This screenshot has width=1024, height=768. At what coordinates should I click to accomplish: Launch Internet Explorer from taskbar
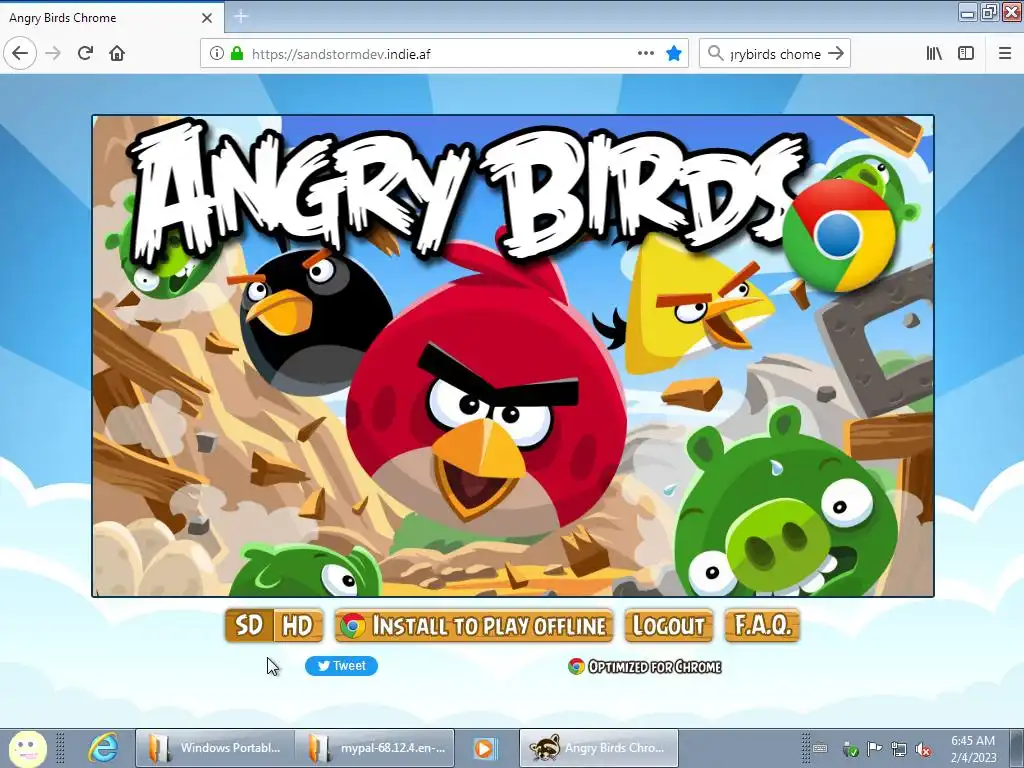(103, 748)
